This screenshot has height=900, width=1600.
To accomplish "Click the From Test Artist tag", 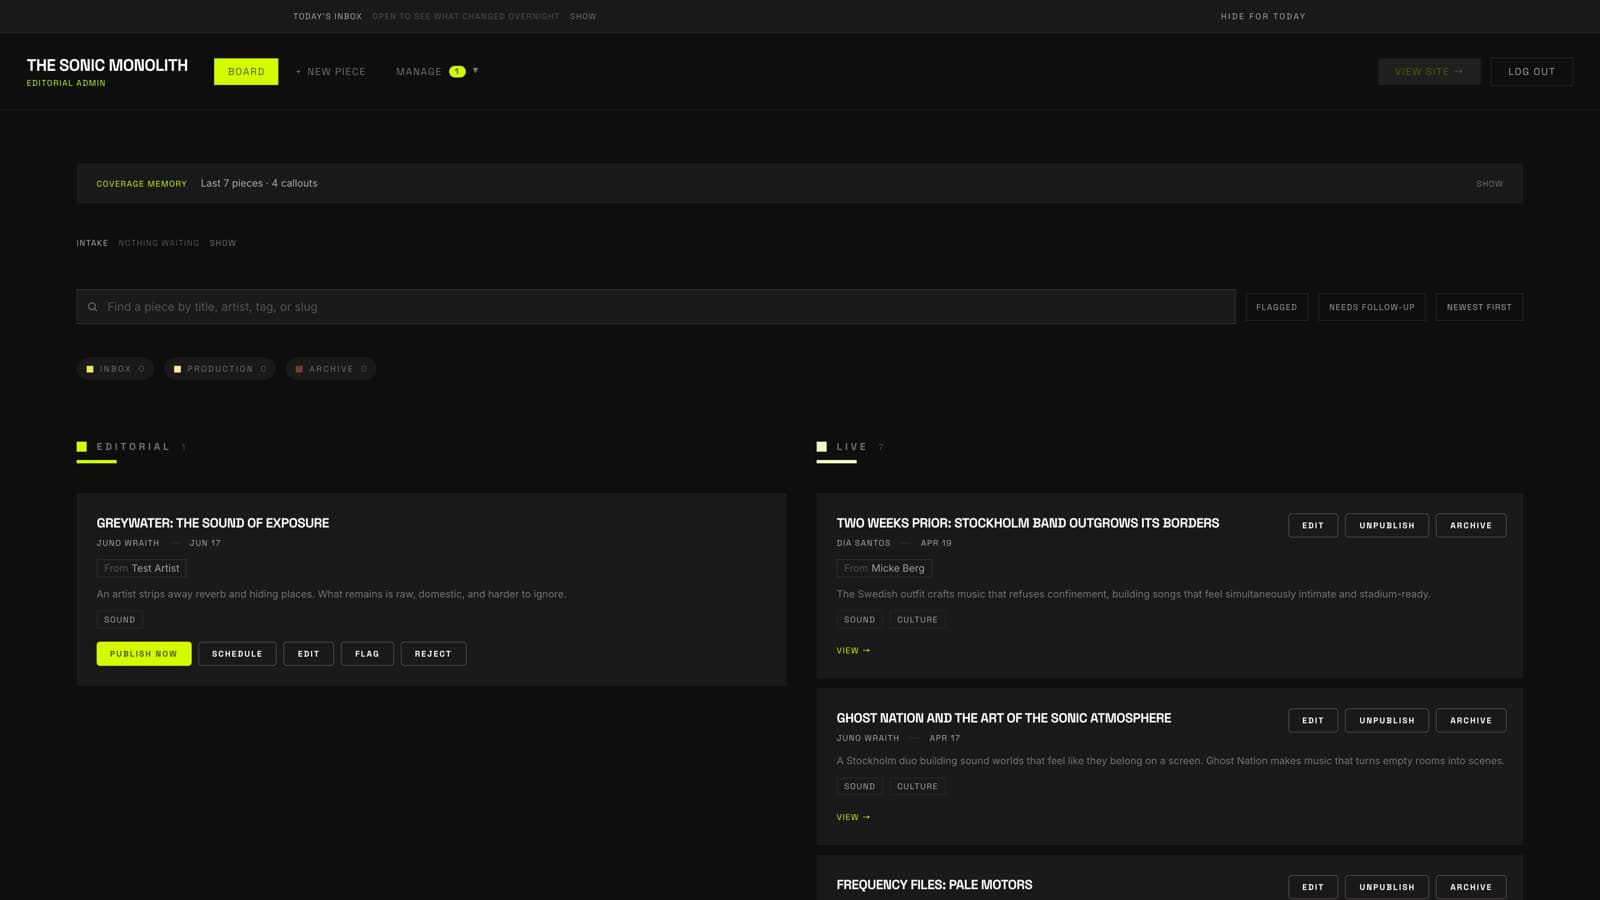I will [x=142, y=568].
